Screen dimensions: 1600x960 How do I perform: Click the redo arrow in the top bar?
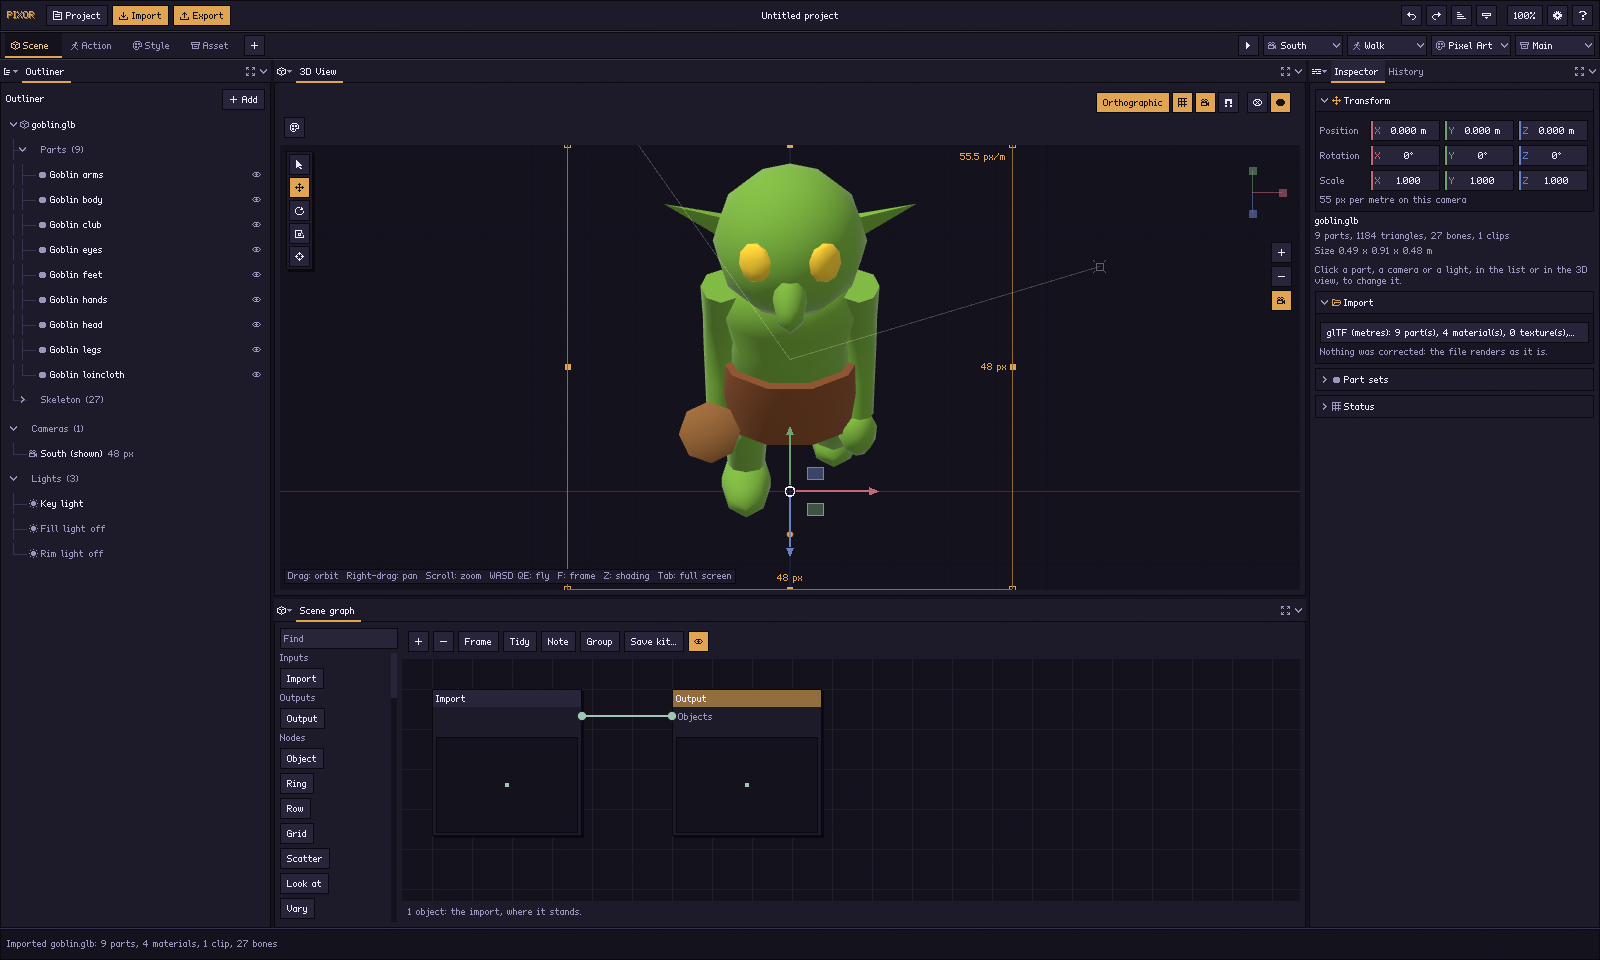[1436, 16]
